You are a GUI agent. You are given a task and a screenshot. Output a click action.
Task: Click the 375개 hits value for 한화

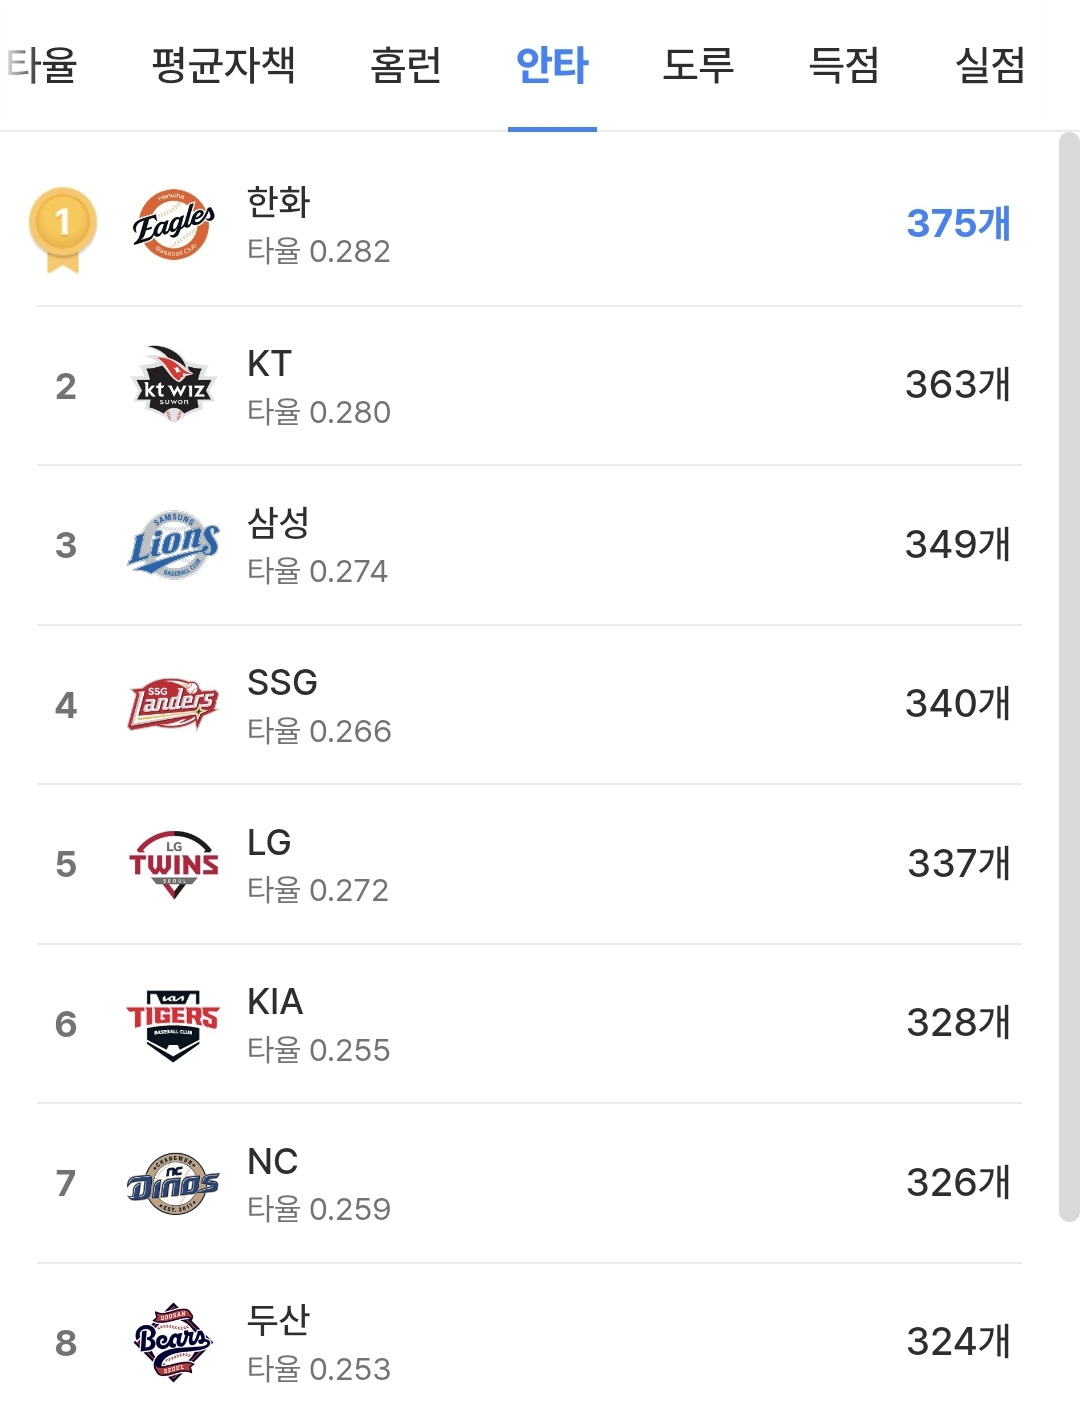coord(959,223)
